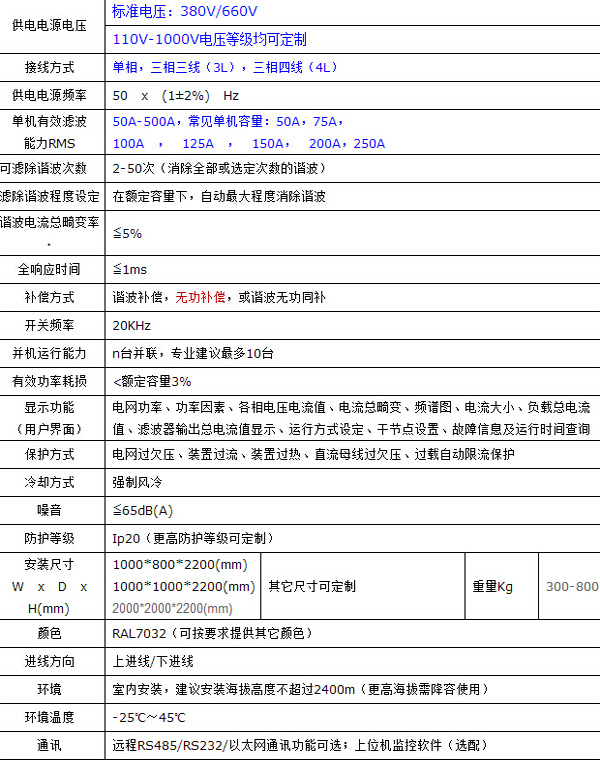
Task: Click the '环境温度' label
Action: click(49, 717)
